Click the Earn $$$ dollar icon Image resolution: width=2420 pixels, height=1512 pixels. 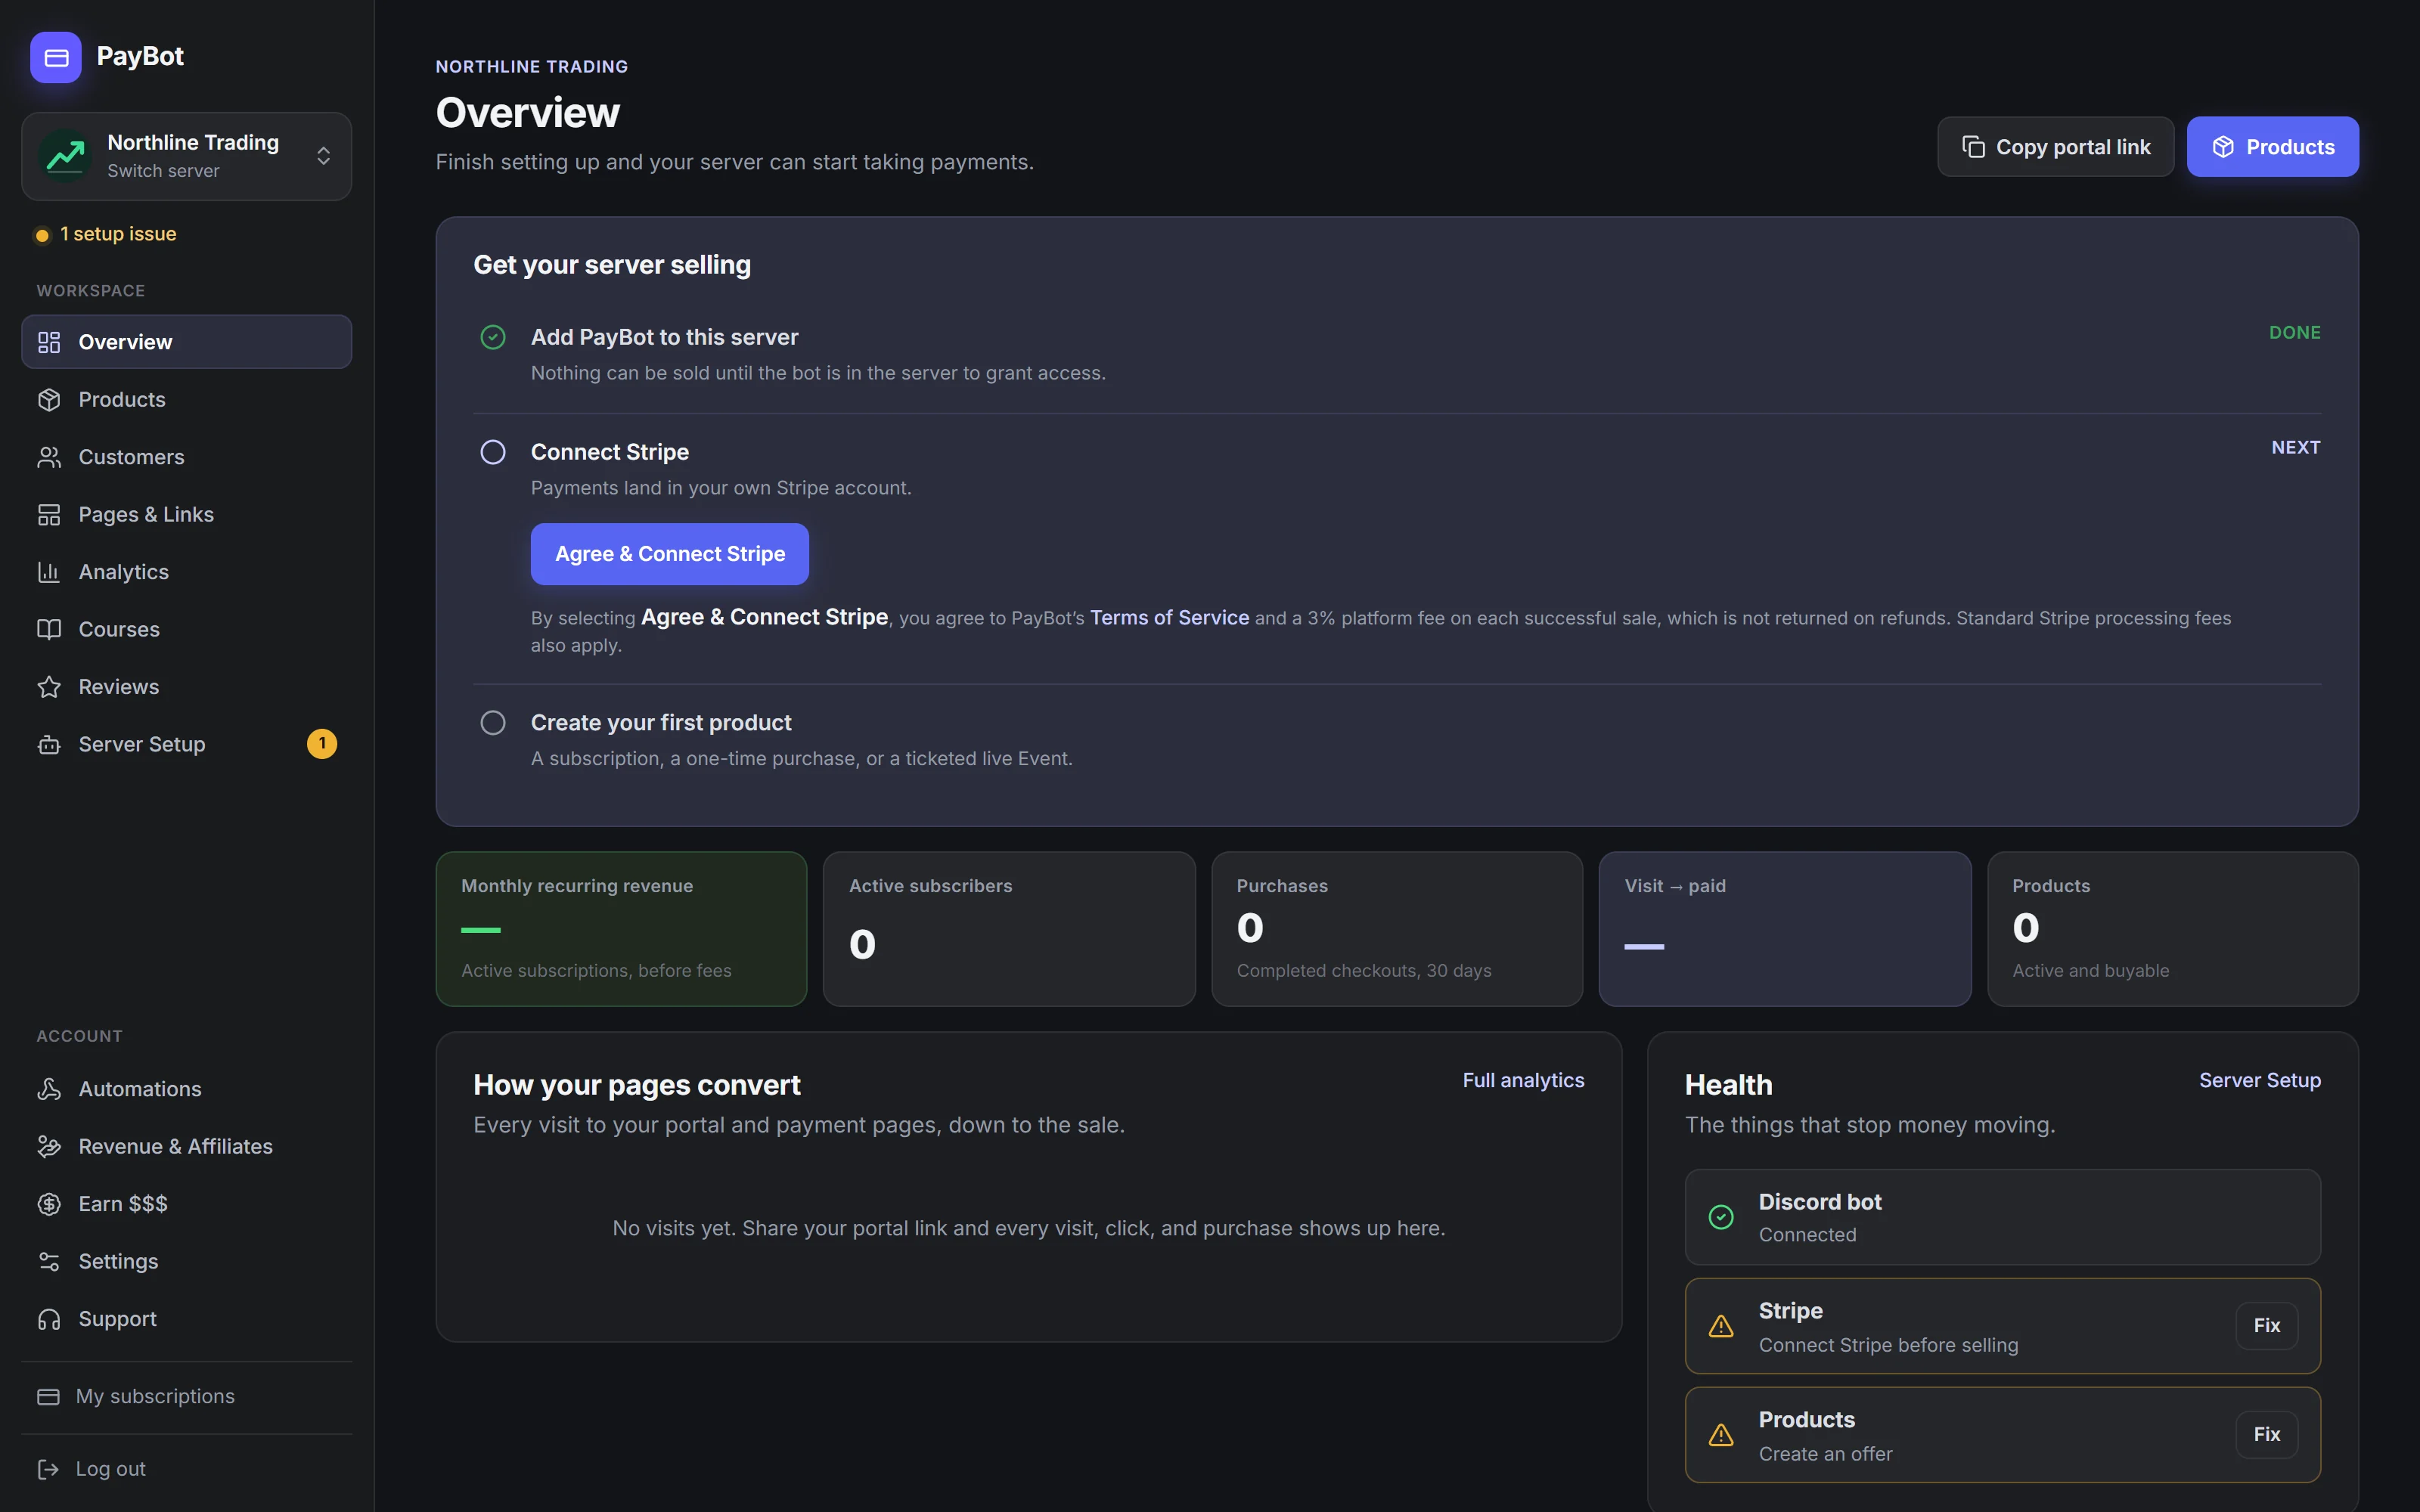(49, 1204)
